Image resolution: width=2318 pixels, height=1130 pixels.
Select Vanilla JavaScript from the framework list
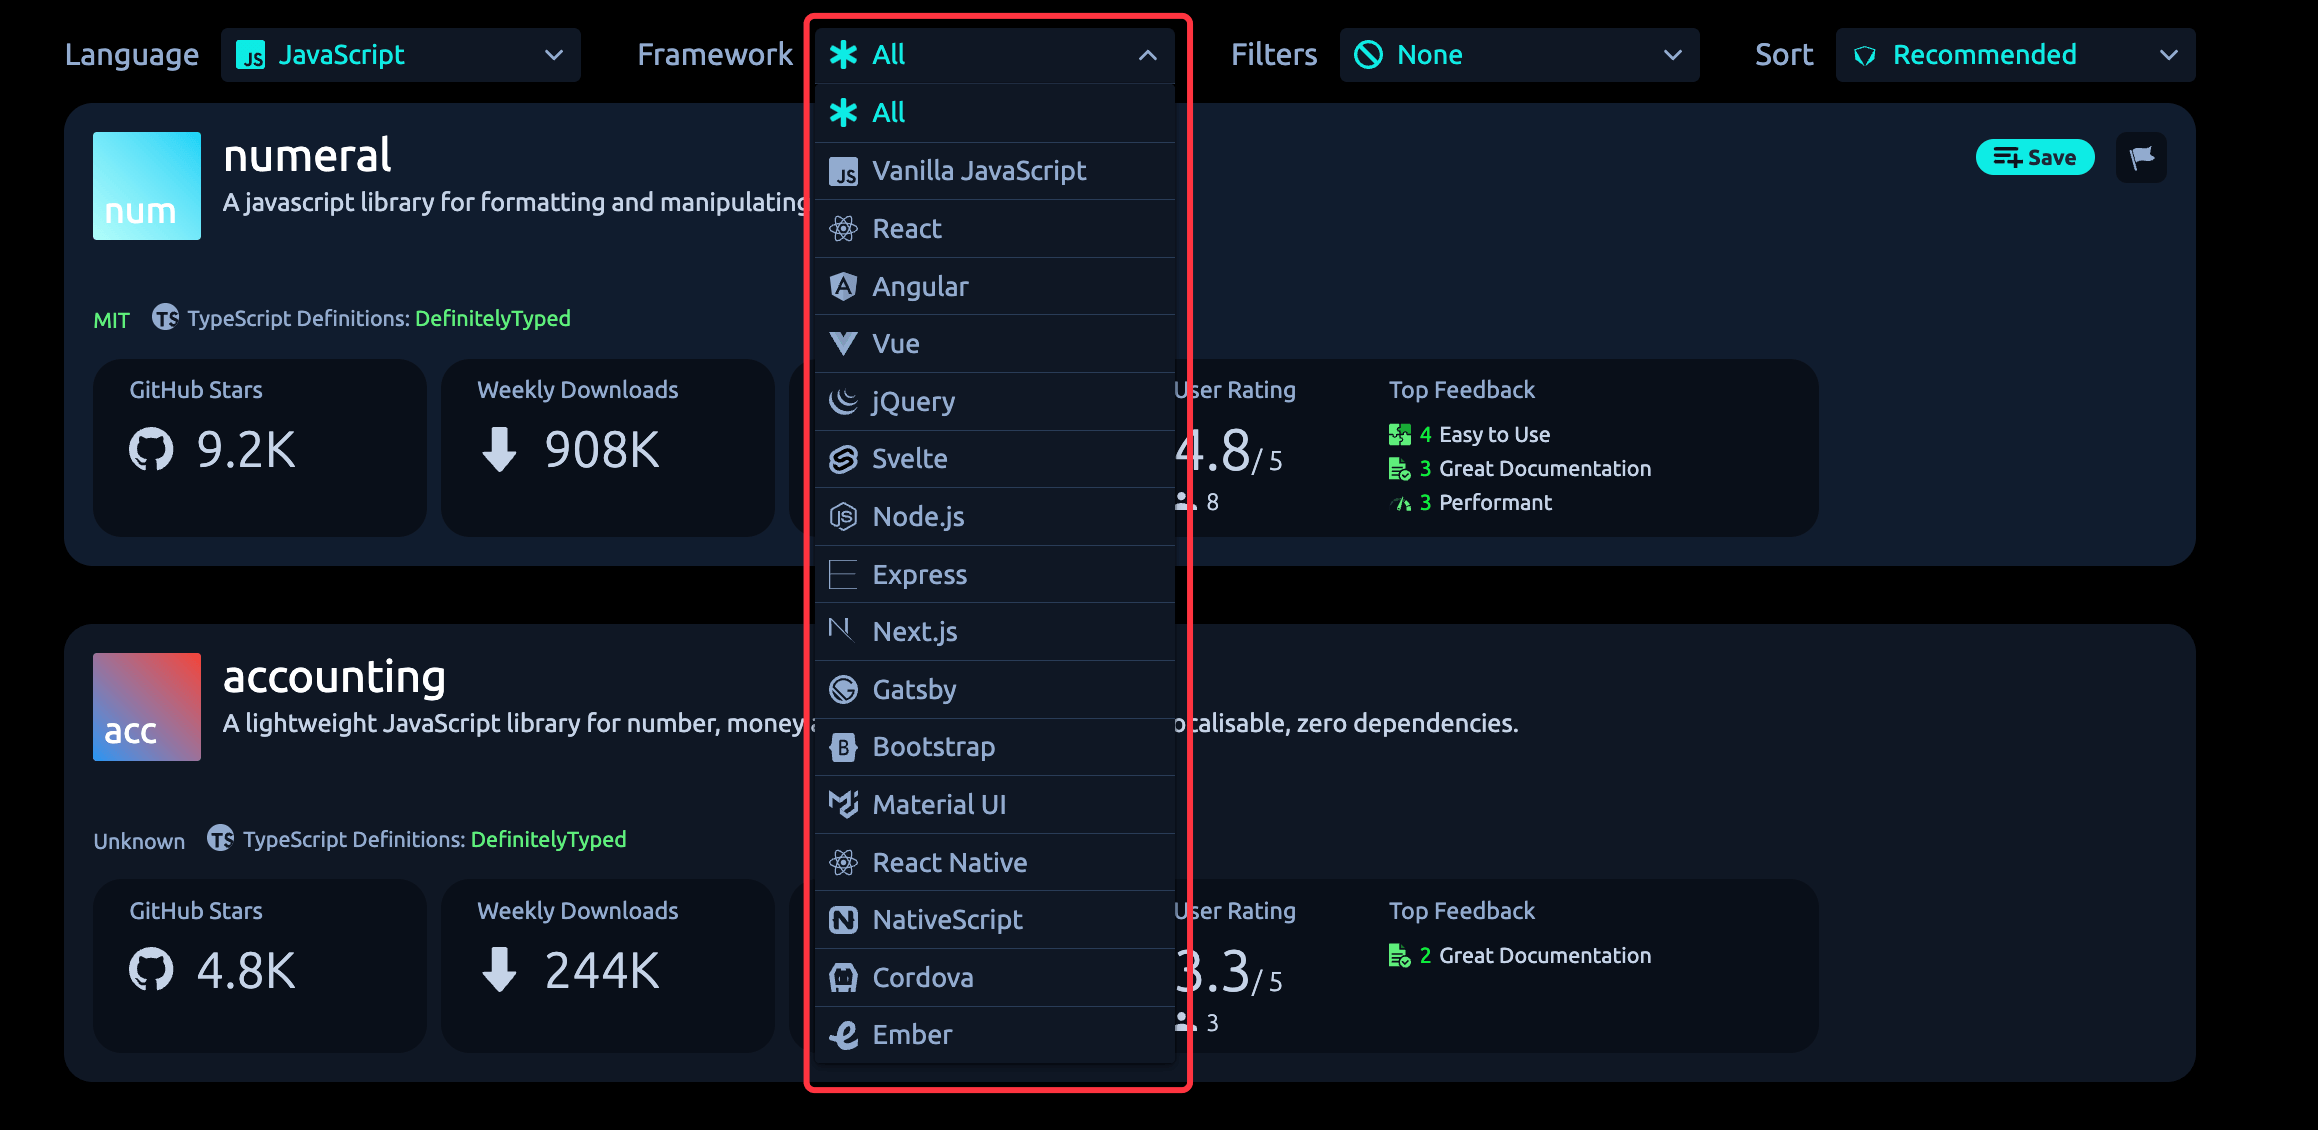point(978,171)
